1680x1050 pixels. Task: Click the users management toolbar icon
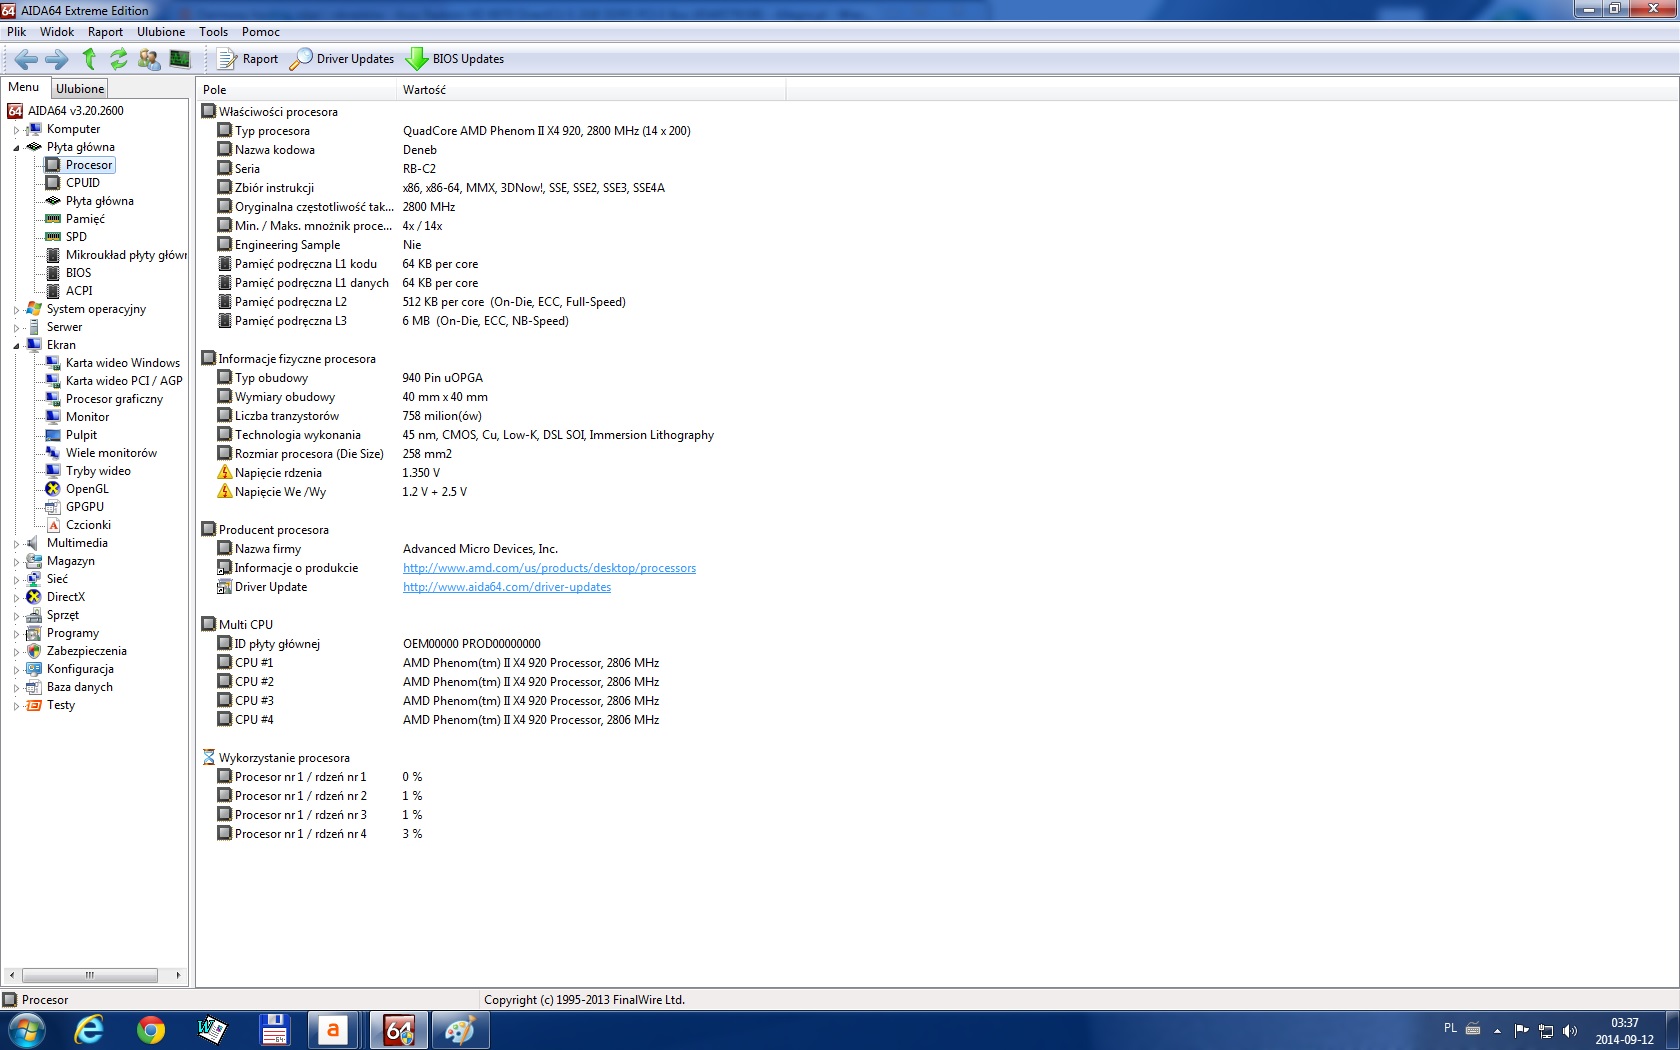149,59
